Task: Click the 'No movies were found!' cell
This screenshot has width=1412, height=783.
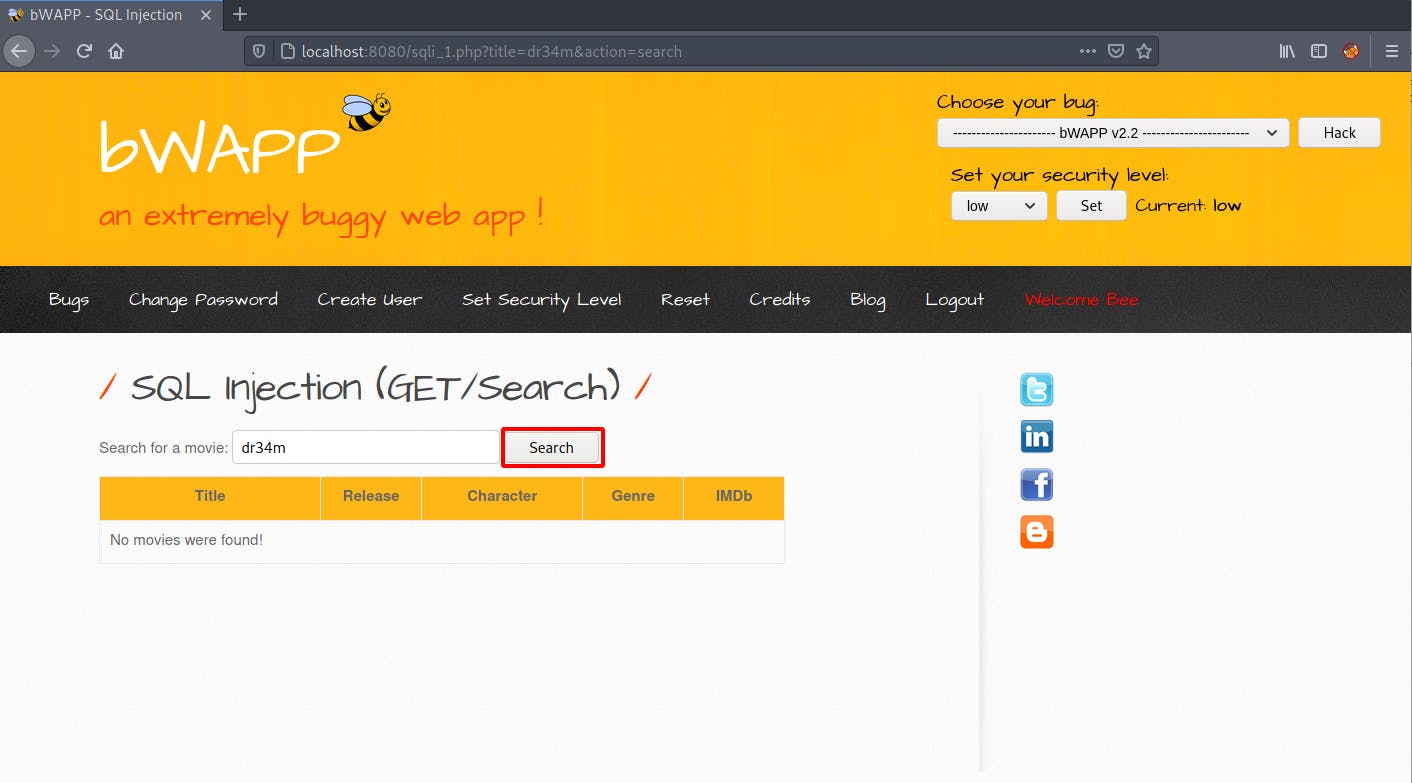Action: [442, 540]
